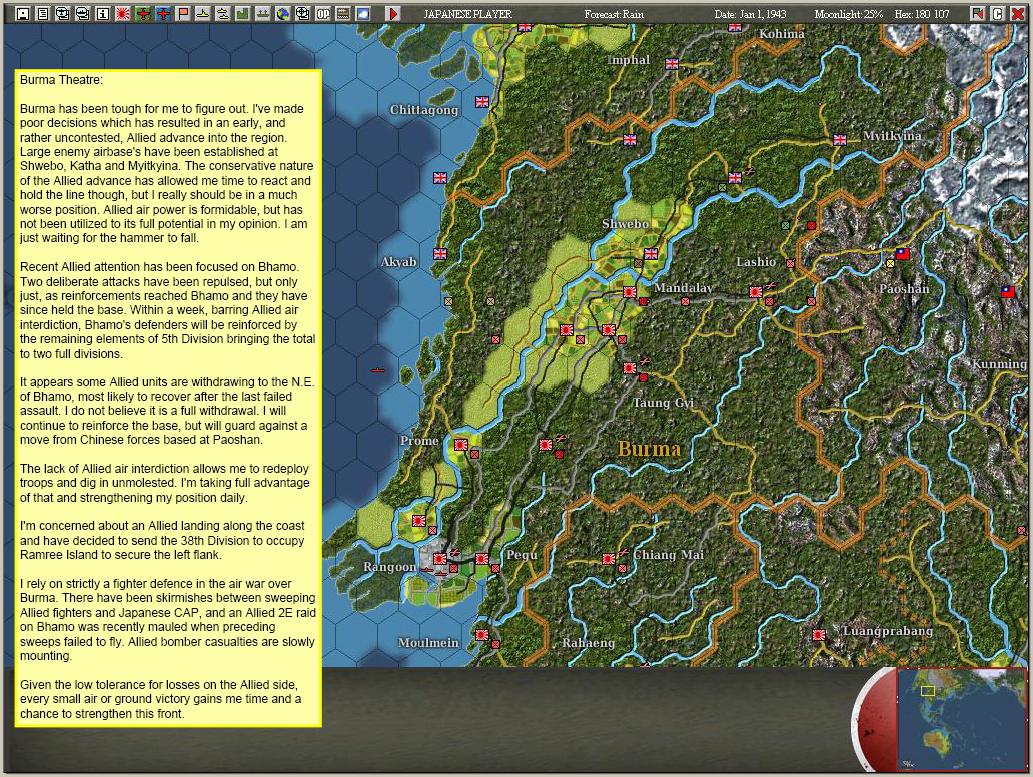Select the Japanese flag near Chiang Mai
The image size is (1033, 777).
(609, 559)
